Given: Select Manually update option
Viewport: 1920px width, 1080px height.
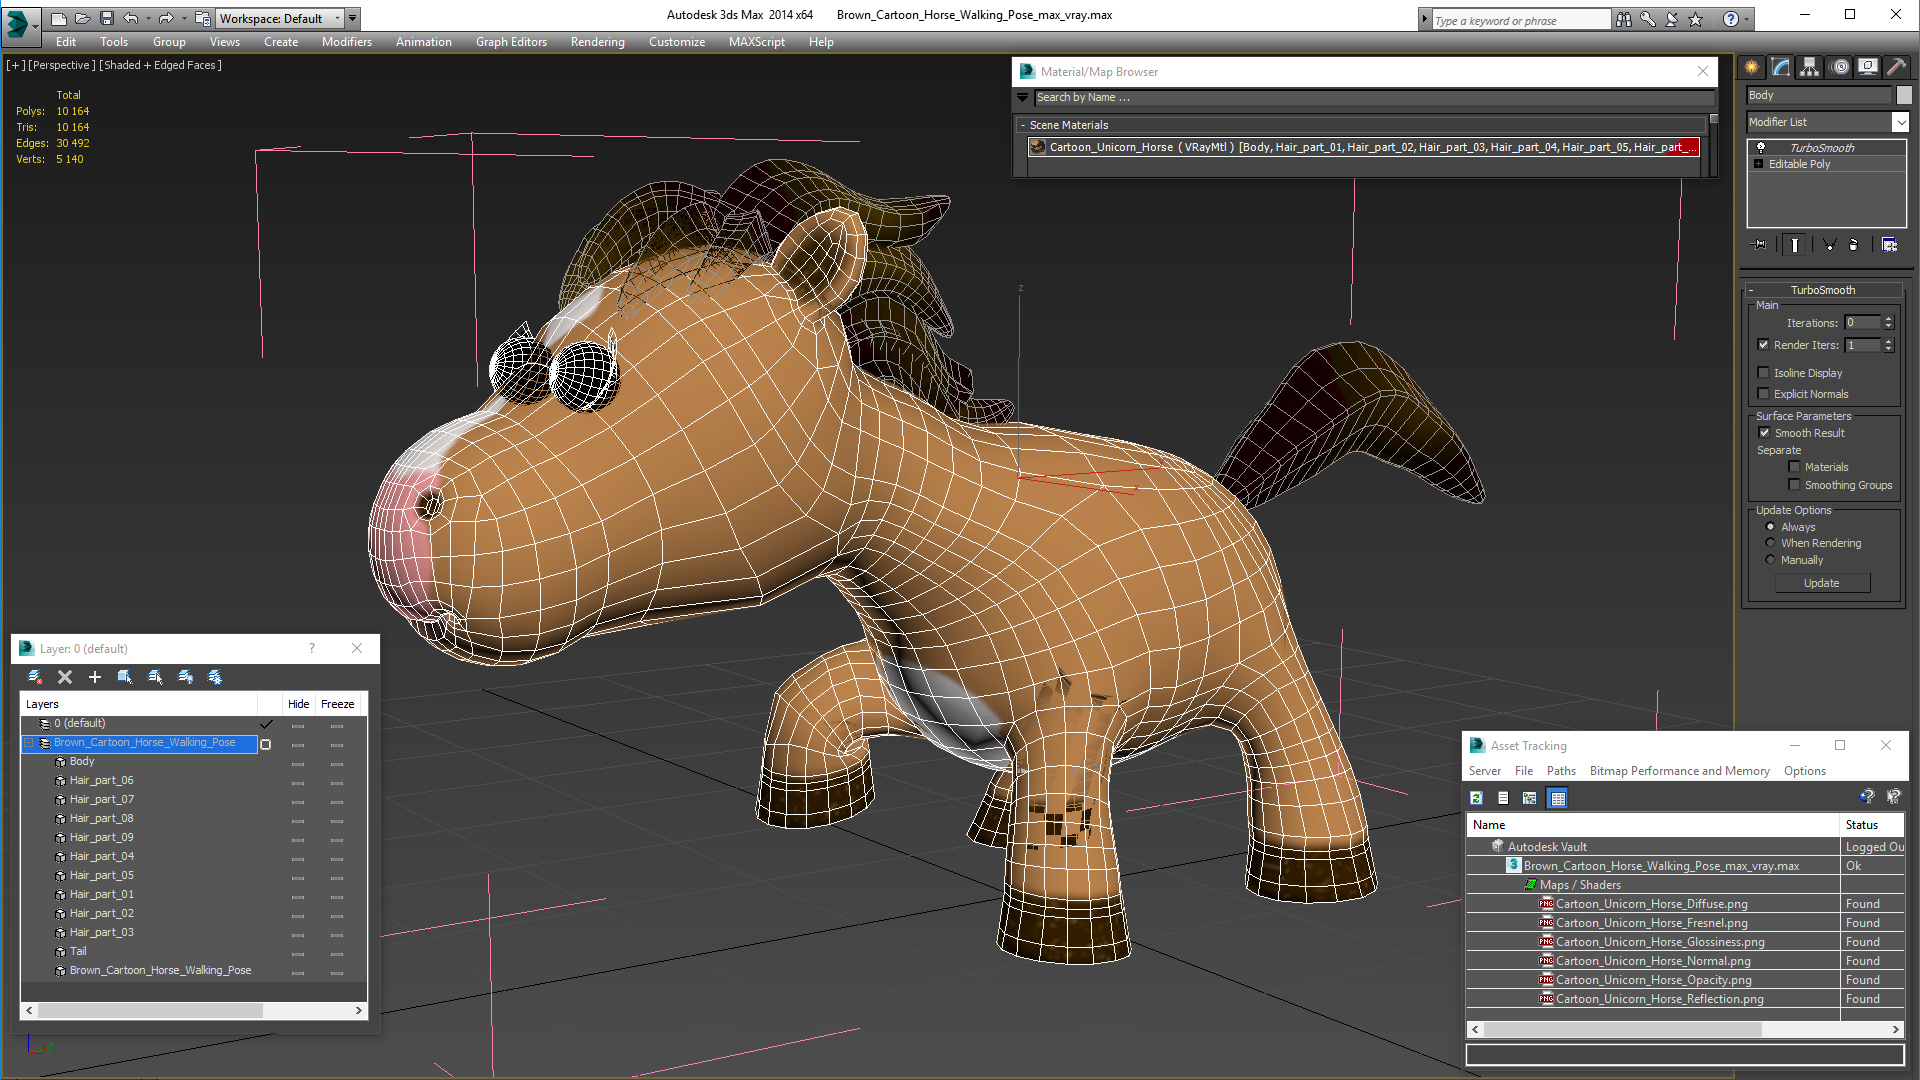Looking at the screenshot, I should [1770, 560].
